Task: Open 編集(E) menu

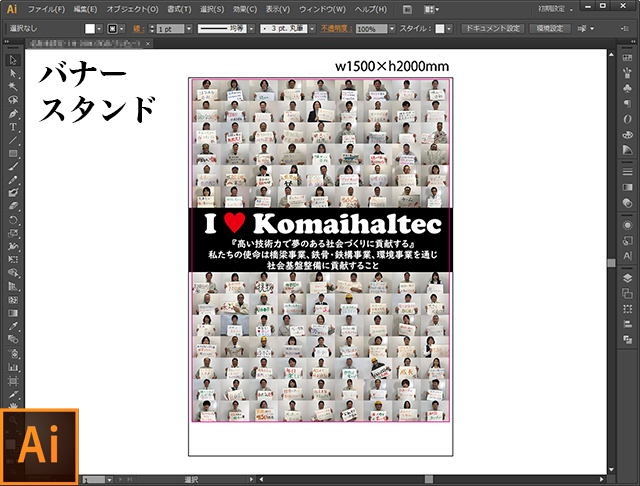Action: point(85,9)
